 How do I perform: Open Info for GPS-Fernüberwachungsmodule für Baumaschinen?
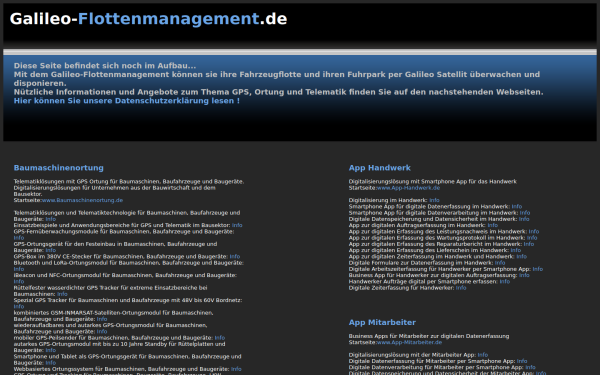[19, 238]
